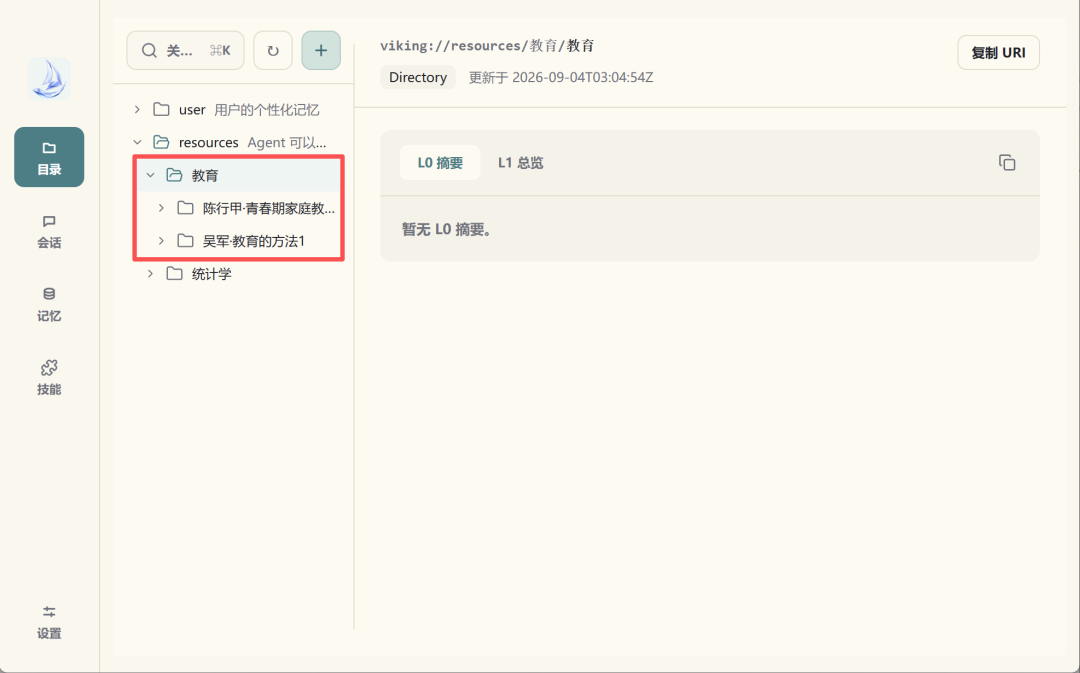Click the Directory type badge

point(418,77)
